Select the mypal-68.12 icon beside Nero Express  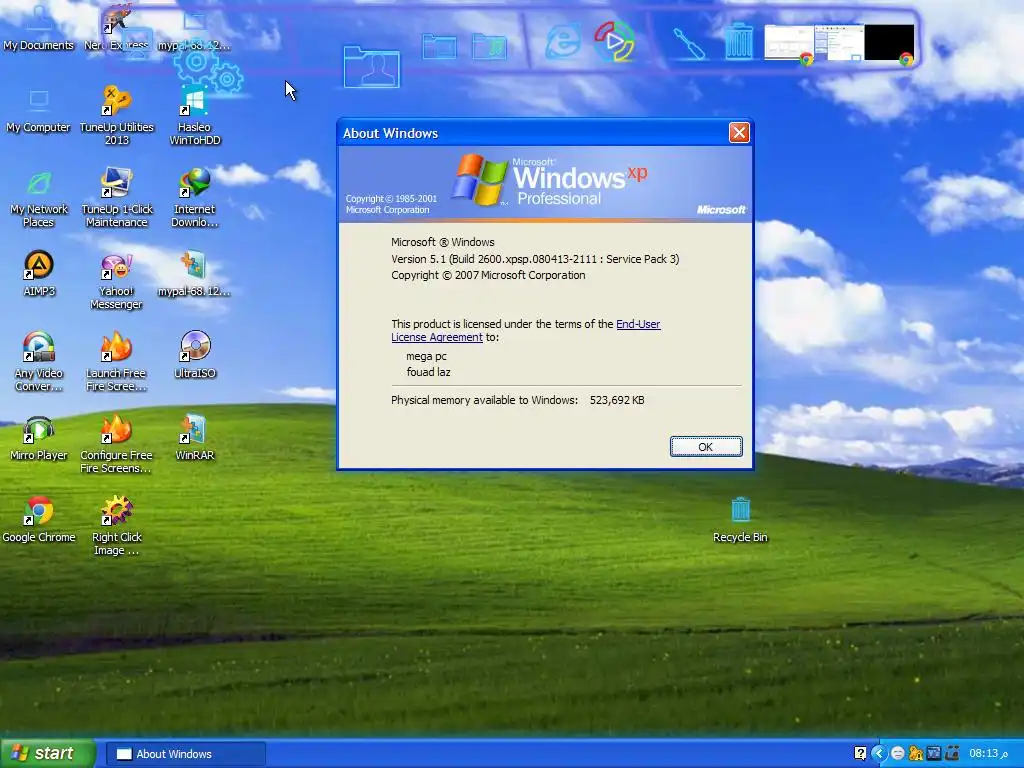point(194,27)
